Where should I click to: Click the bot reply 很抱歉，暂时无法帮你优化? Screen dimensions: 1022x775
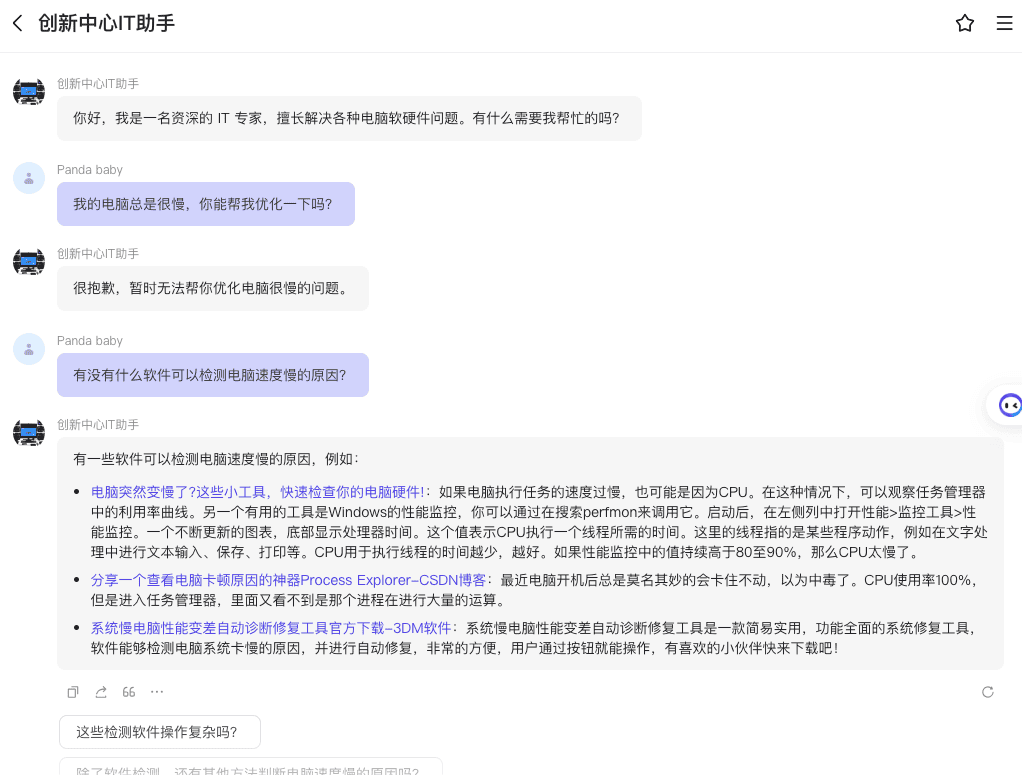(212, 289)
